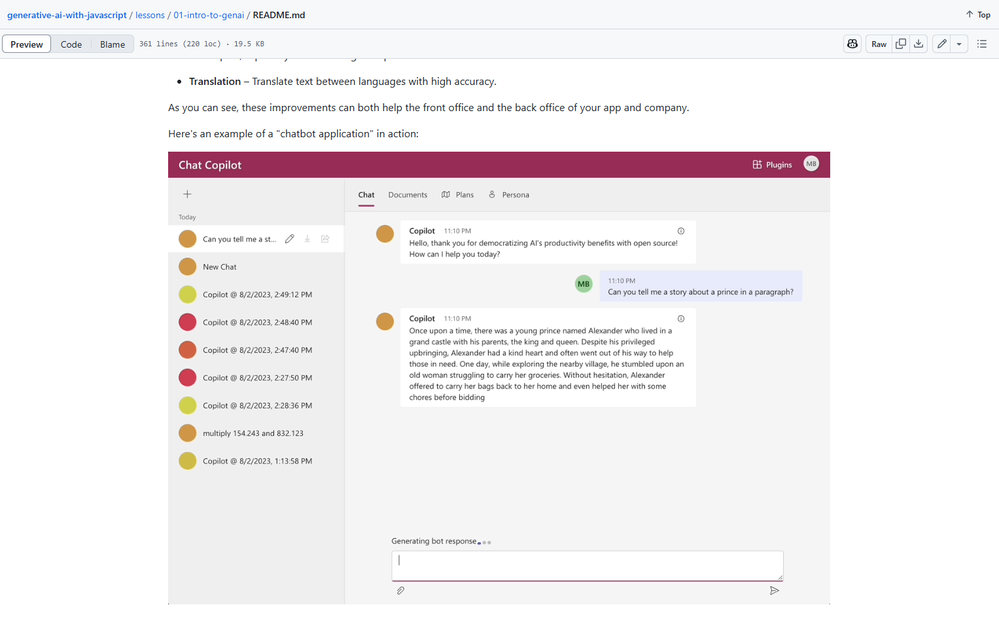Click the Persona person icon

pyautogui.click(x=492, y=194)
